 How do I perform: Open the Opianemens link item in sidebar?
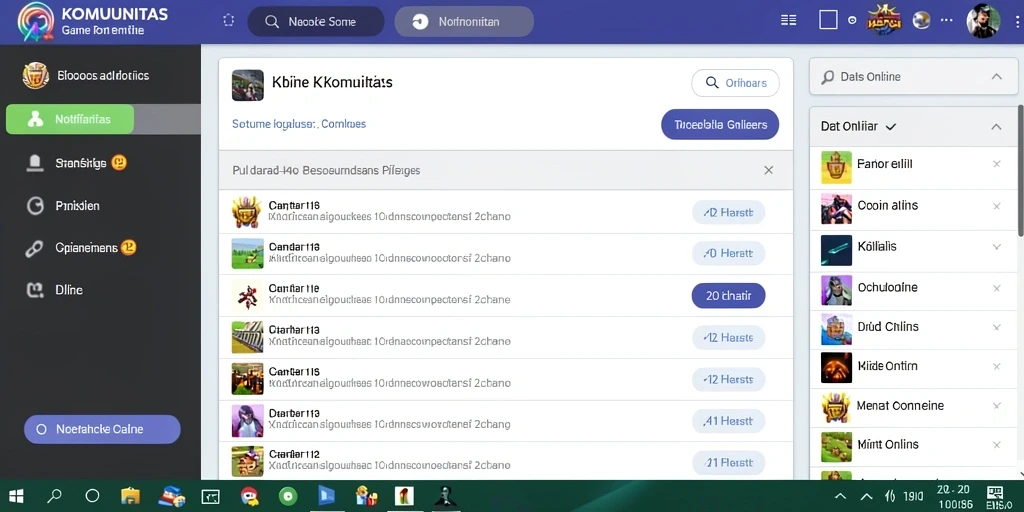point(80,248)
